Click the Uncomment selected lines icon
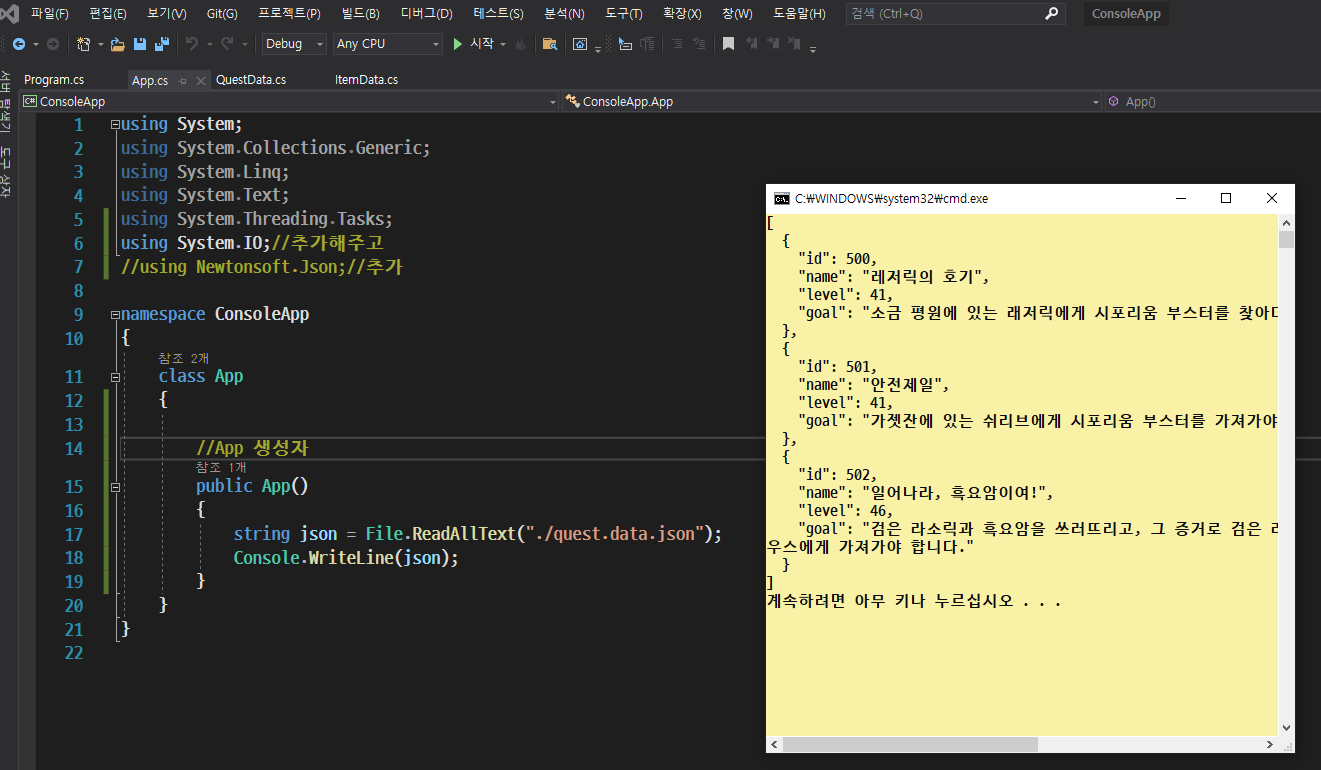1321x770 pixels. [x=701, y=44]
